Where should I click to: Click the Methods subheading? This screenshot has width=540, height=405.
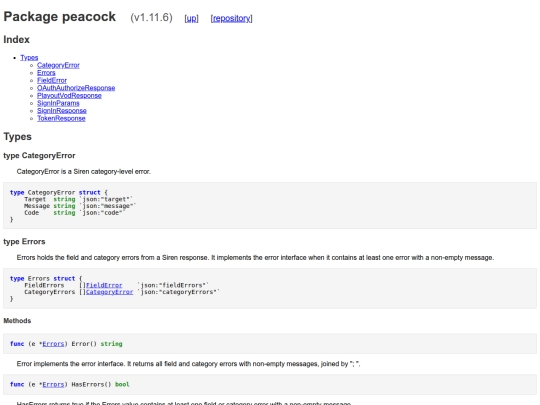tap(17, 321)
